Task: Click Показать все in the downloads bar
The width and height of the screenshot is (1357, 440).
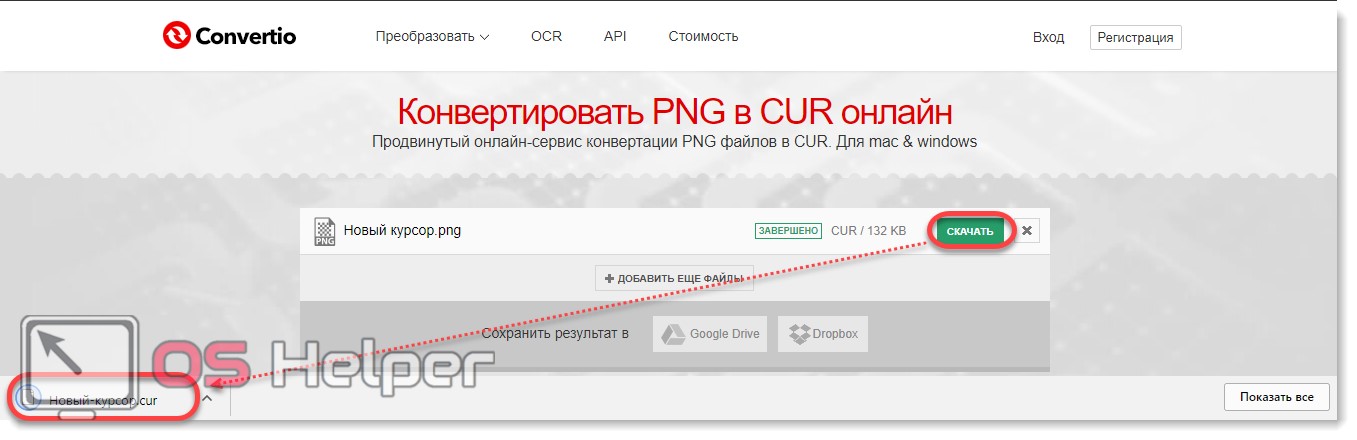Action: click(1276, 397)
